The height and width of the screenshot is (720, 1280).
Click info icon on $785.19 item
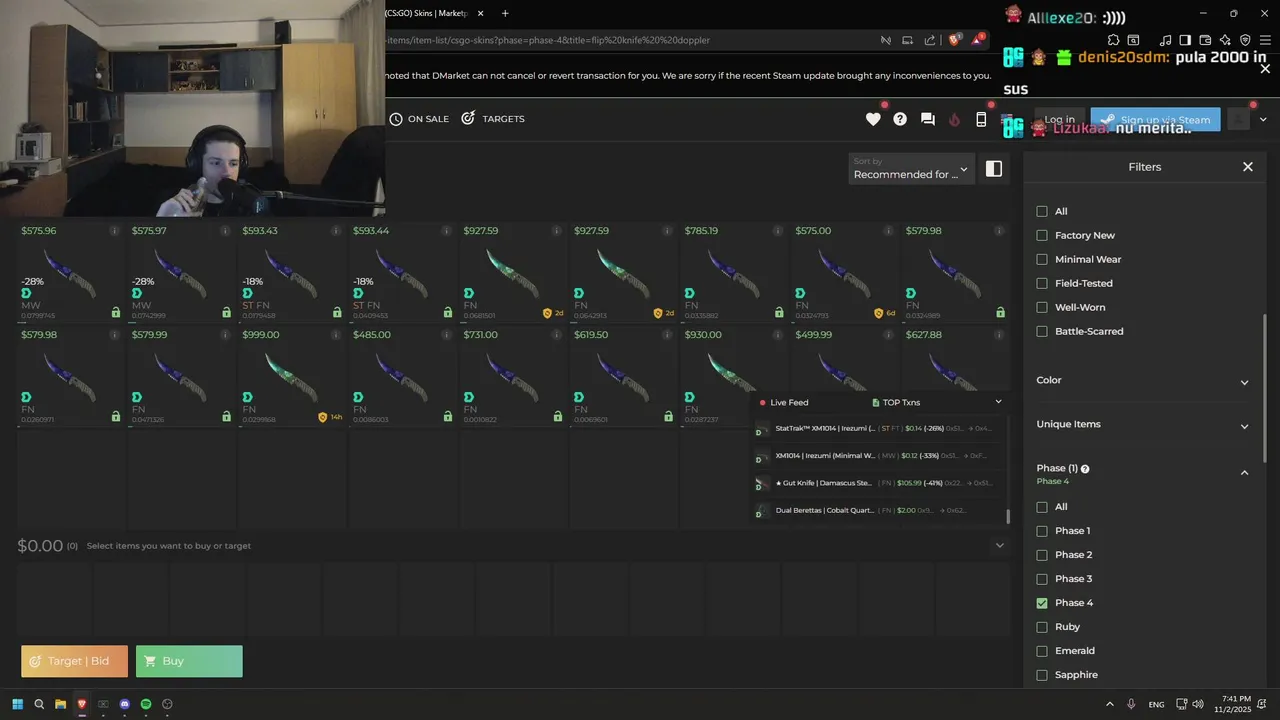click(778, 231)
